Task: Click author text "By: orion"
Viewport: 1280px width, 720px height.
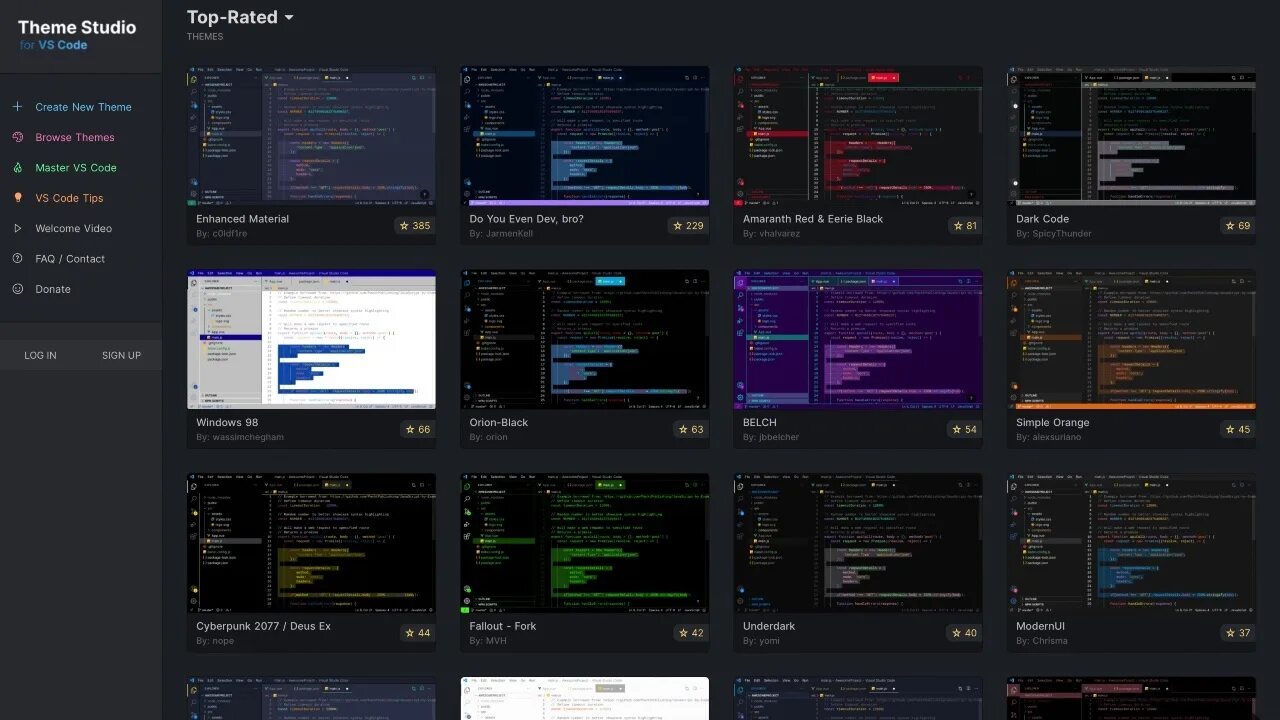Action: 489,437
